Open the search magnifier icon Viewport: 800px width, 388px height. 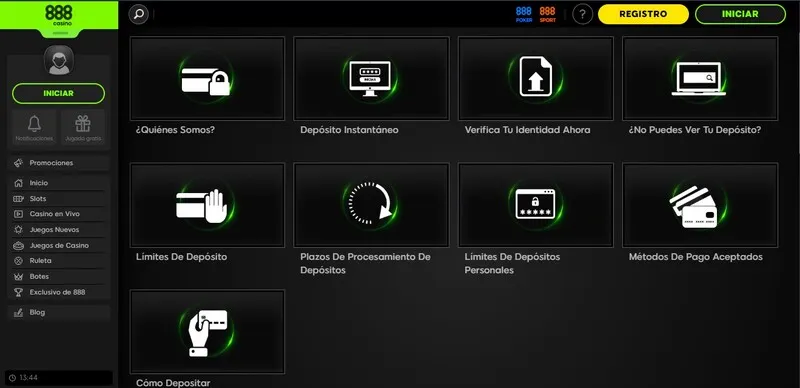139,14
